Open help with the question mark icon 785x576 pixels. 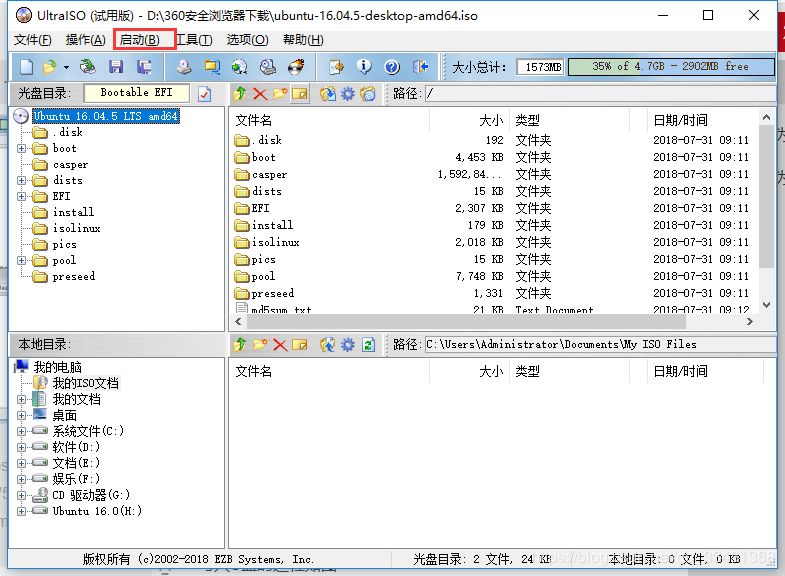click(x=392, y=67)
